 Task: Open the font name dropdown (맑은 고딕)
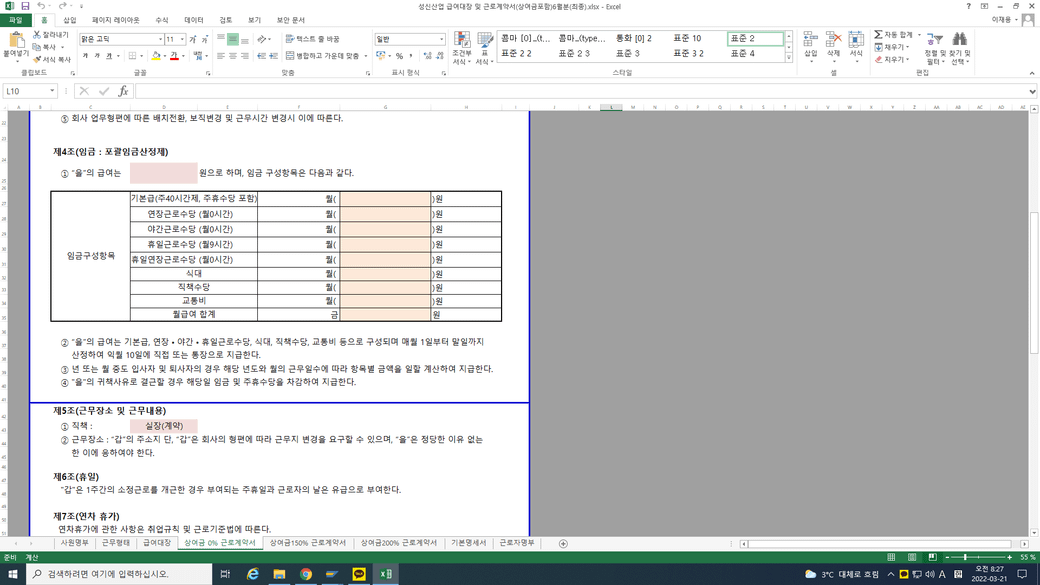click(159, 39)
